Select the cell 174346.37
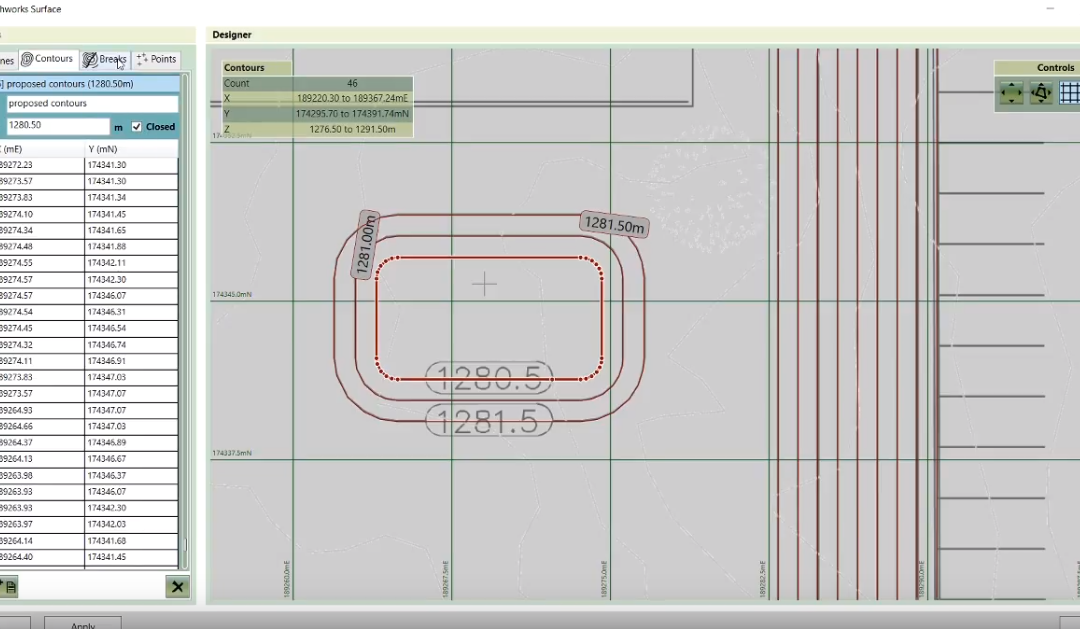 (131, 475)
